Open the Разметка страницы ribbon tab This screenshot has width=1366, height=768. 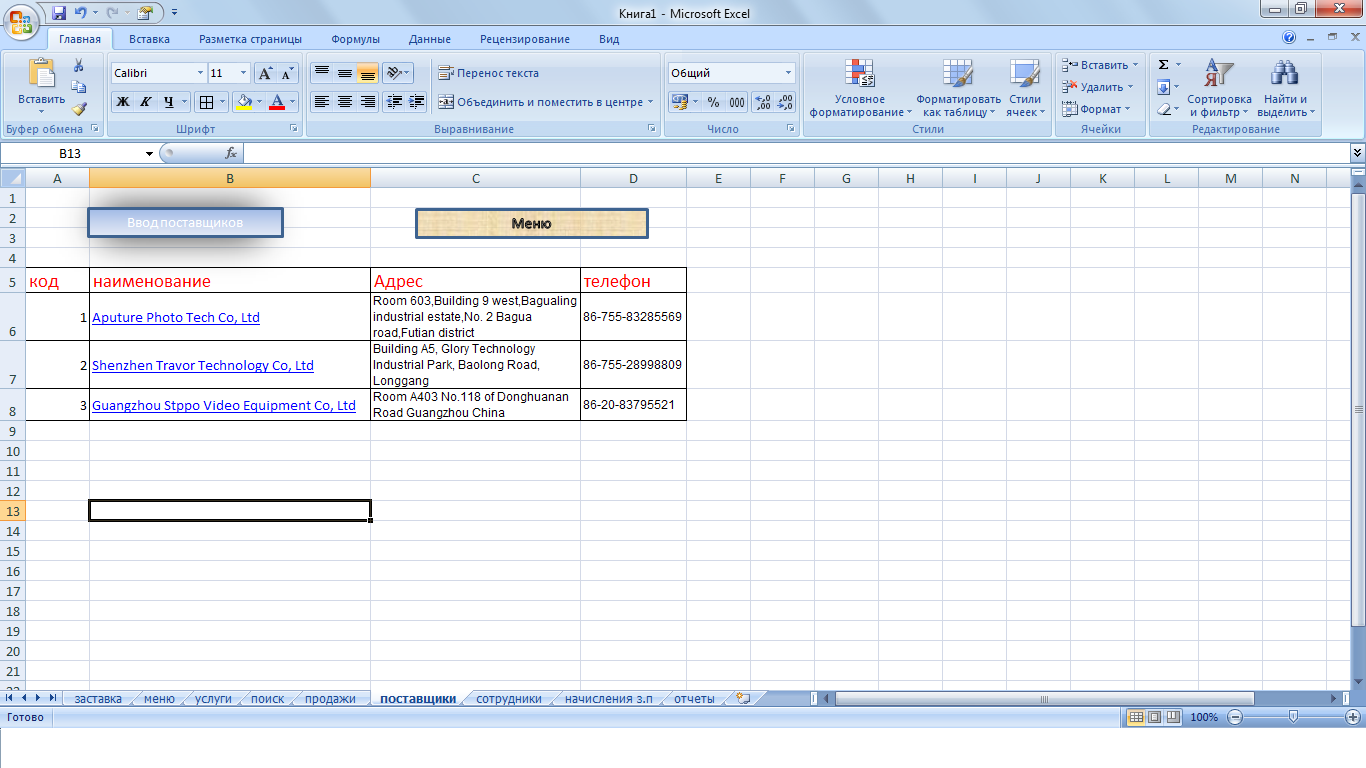250,39
